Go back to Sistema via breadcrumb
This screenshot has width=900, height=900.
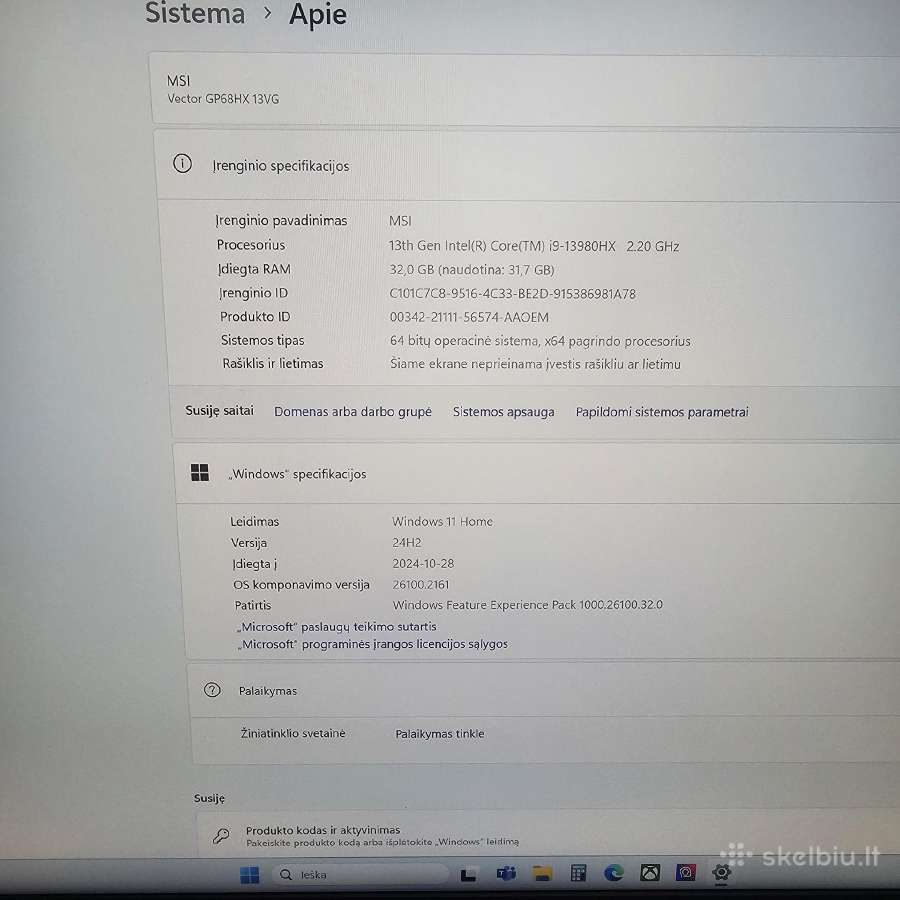pos(195,14)
